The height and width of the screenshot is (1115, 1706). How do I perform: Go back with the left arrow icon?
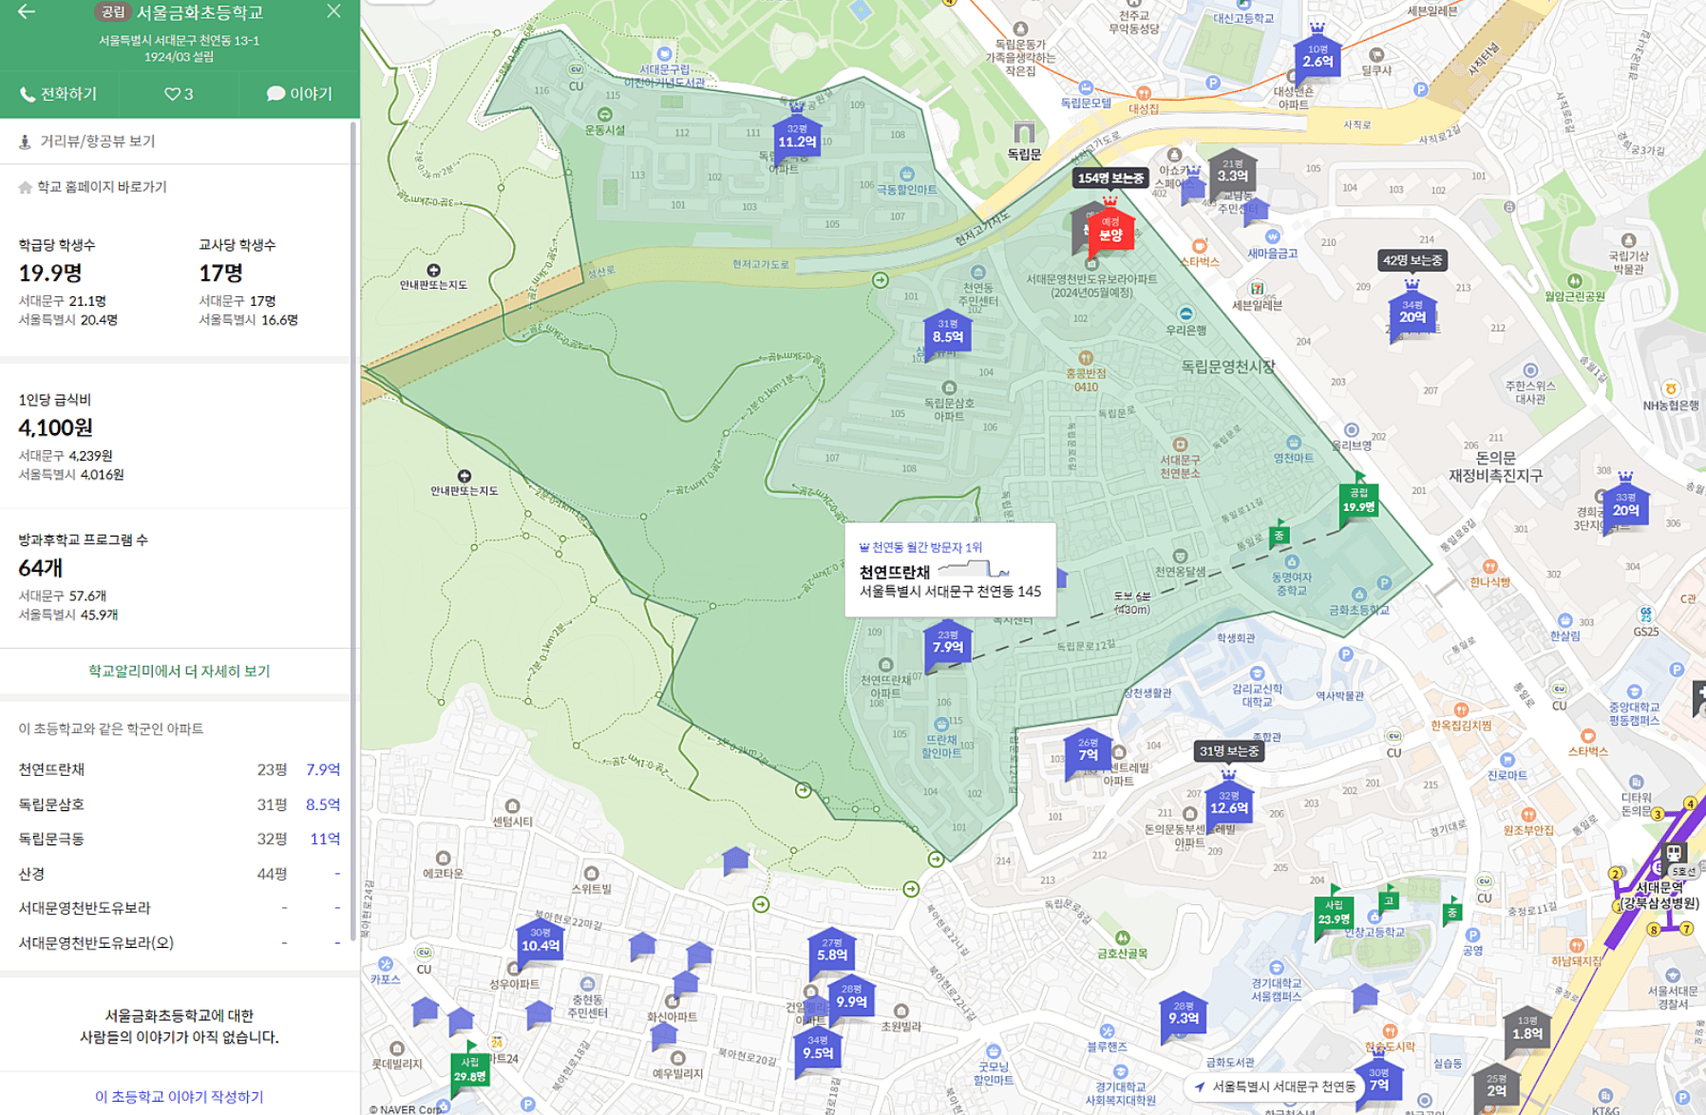coord(26,12)
